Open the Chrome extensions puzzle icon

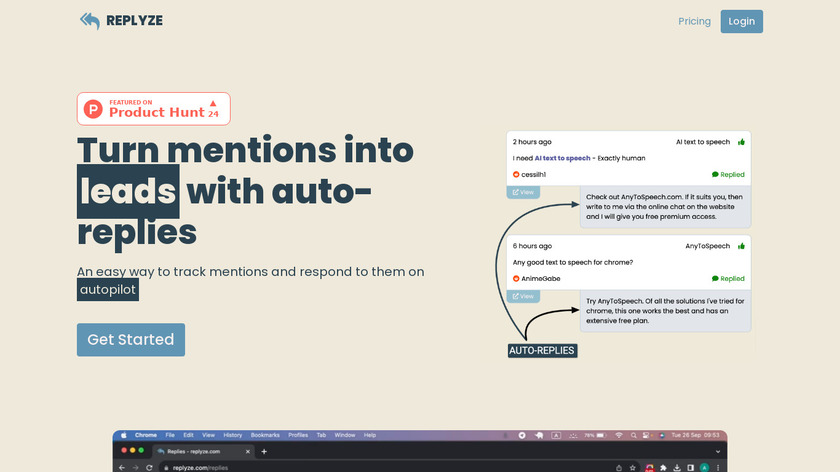pyautogui.click(x=663, y=468)
